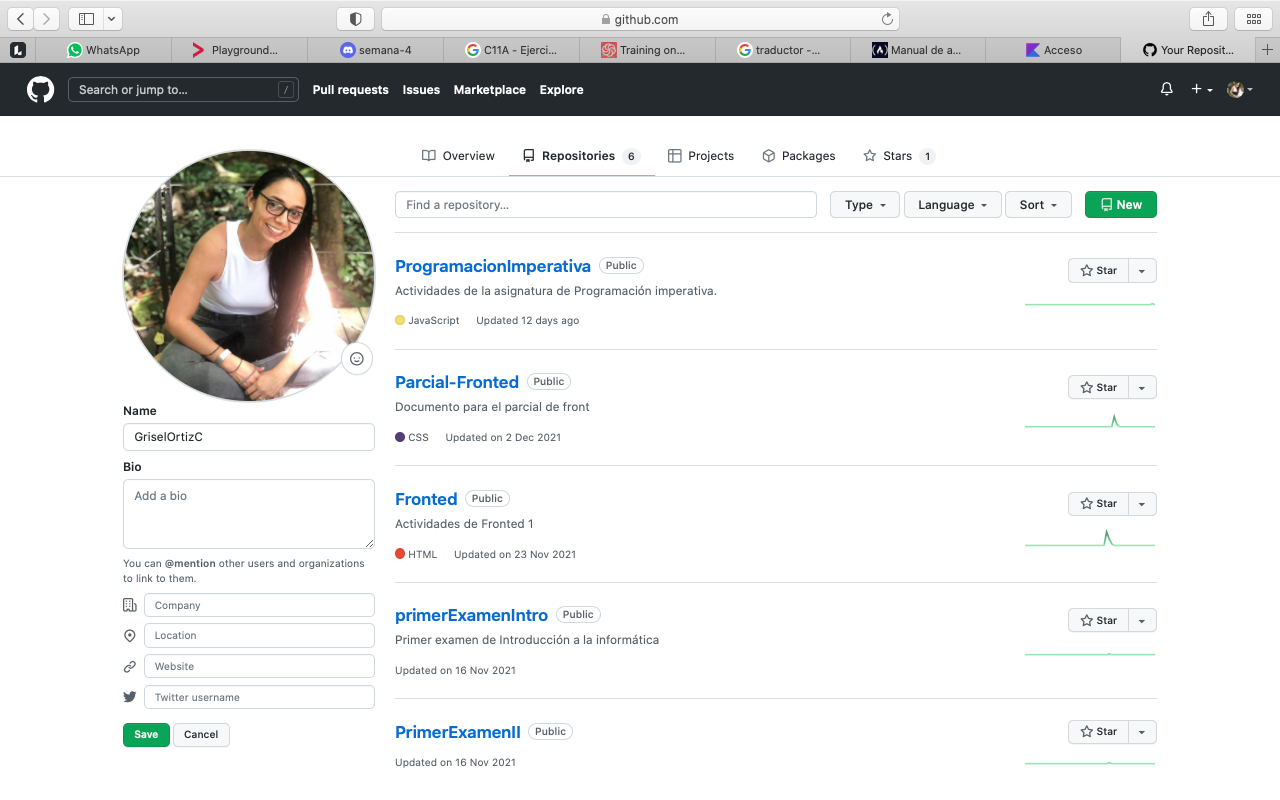This screenshot has height=800, width=1280.
Task: Switch to the Overview tab
Action: point(458,156)
